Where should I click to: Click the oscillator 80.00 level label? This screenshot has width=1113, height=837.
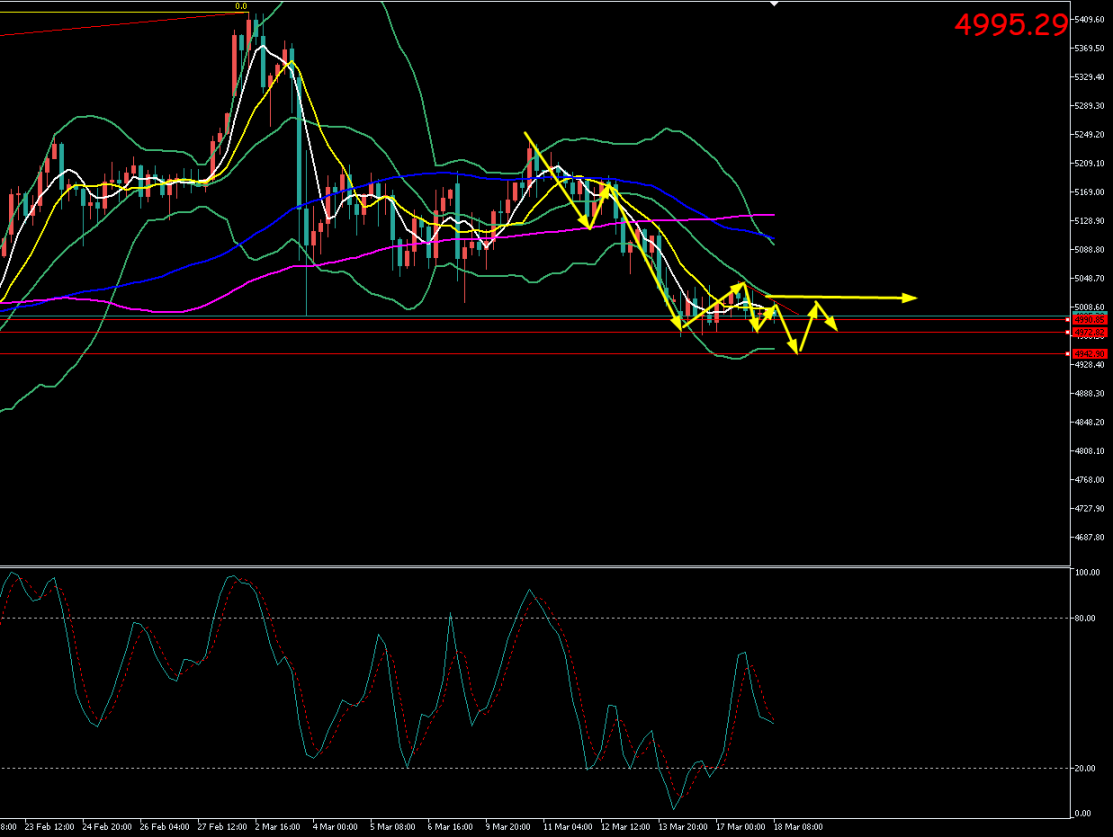pyautogui.click(x=1086, y=618)
